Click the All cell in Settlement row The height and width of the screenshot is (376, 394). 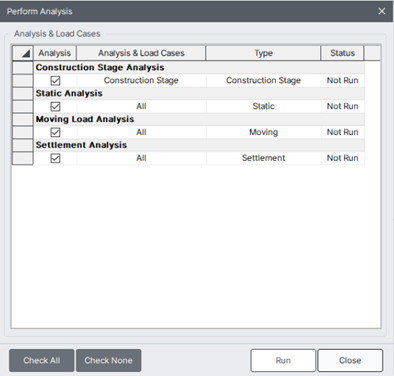click(141, 158)
